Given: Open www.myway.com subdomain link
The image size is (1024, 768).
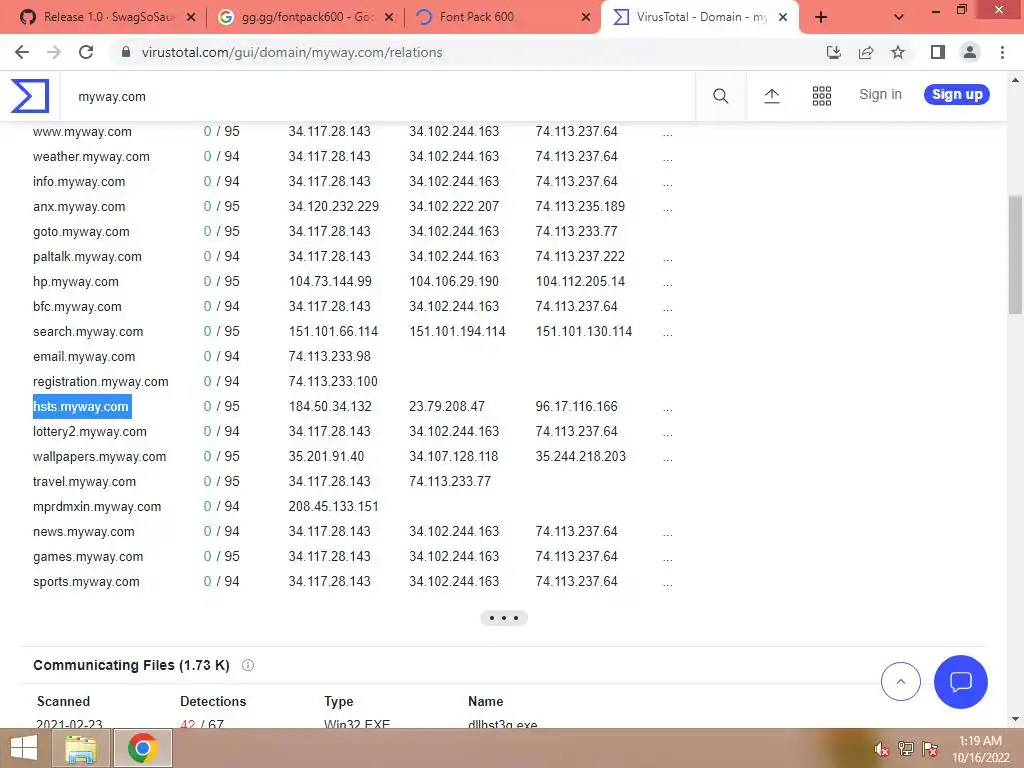Looking at the screenshot, I should pos(82,131).
